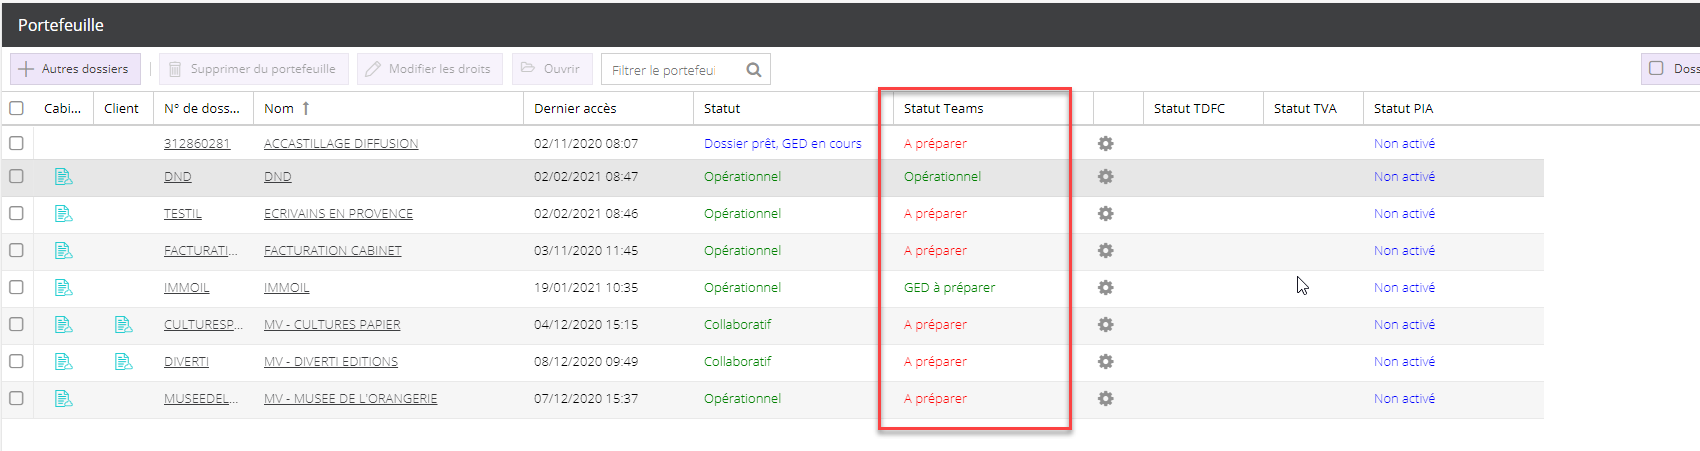The image size is (1700, 451).
Task: Open ACCASTILLAGE DIFFUSION name link
Action: point(341,144)
